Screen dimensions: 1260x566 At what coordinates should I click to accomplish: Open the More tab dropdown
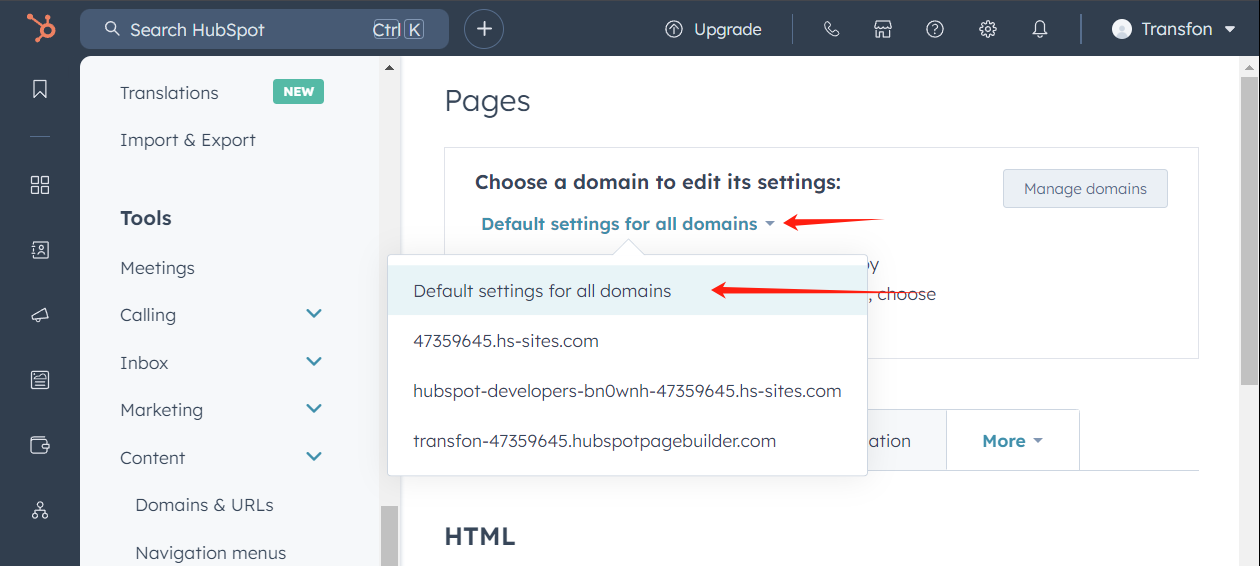click(x=1012, y=441)
